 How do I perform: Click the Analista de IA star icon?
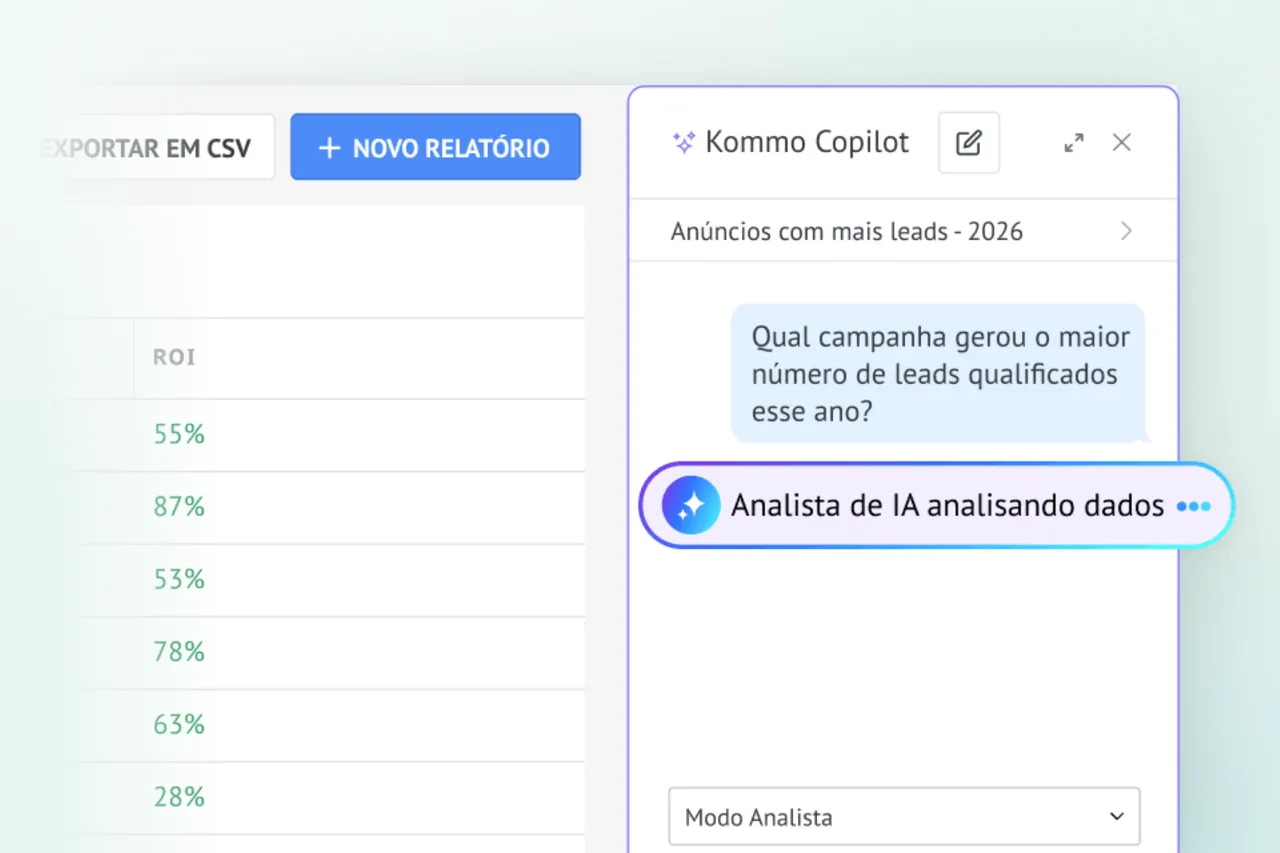coord(691,505)
